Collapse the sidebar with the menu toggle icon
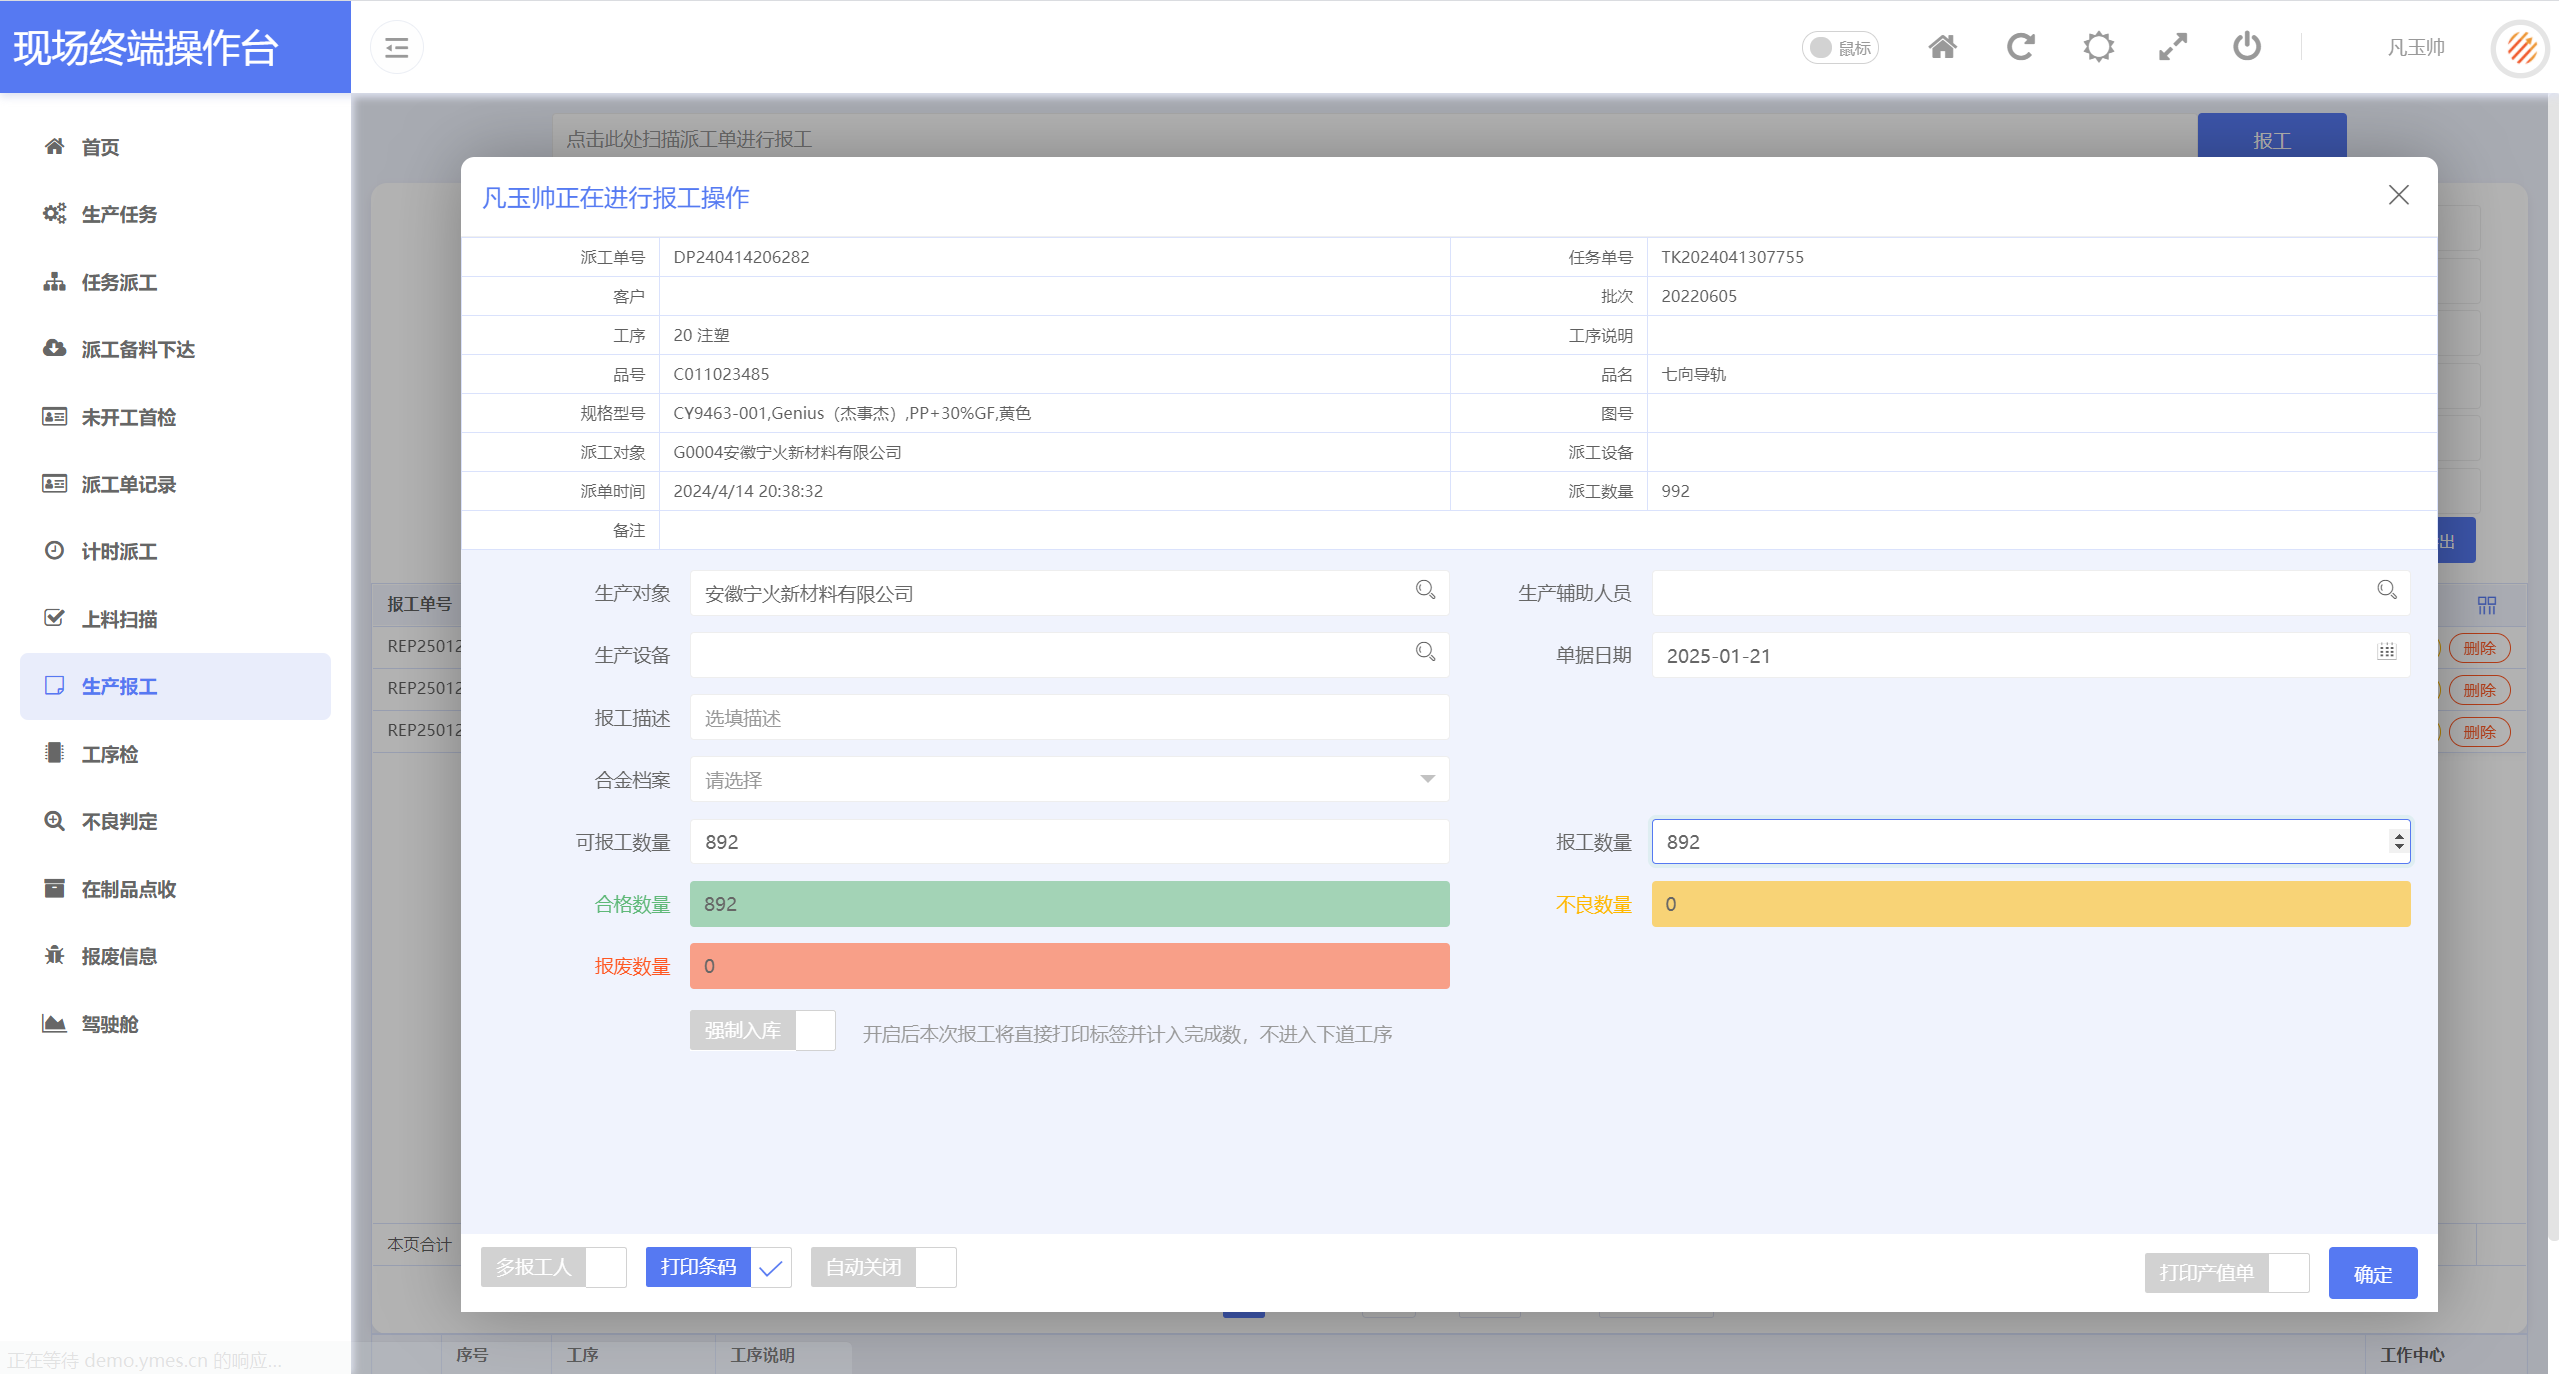This screenshot has height=1374, width=2559. pos(396,47)
